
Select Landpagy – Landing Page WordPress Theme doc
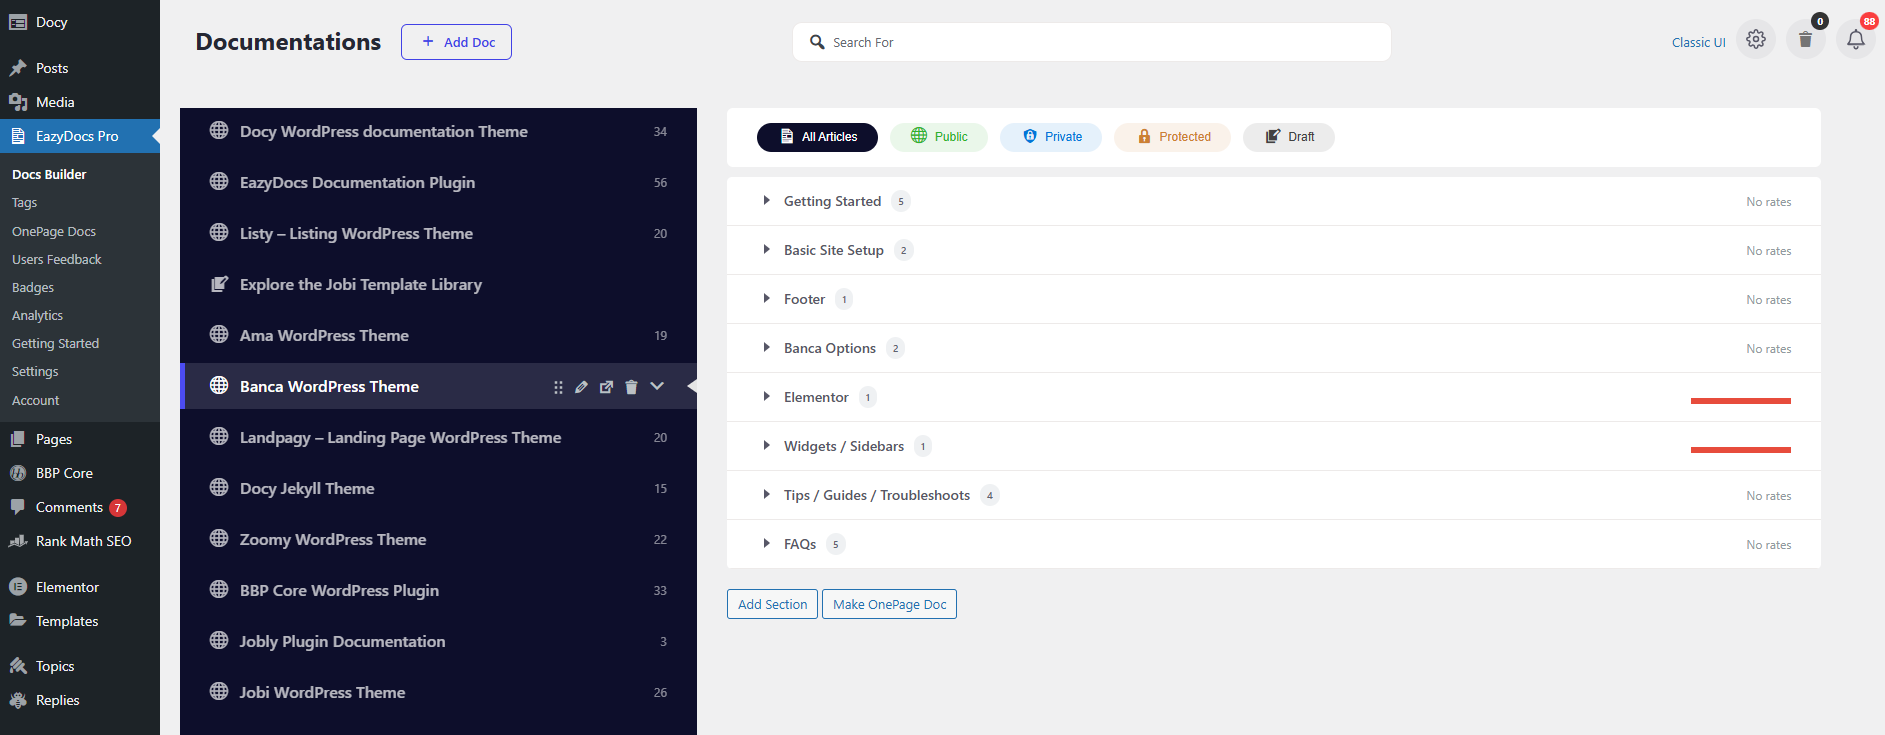[x=438, y=437]
